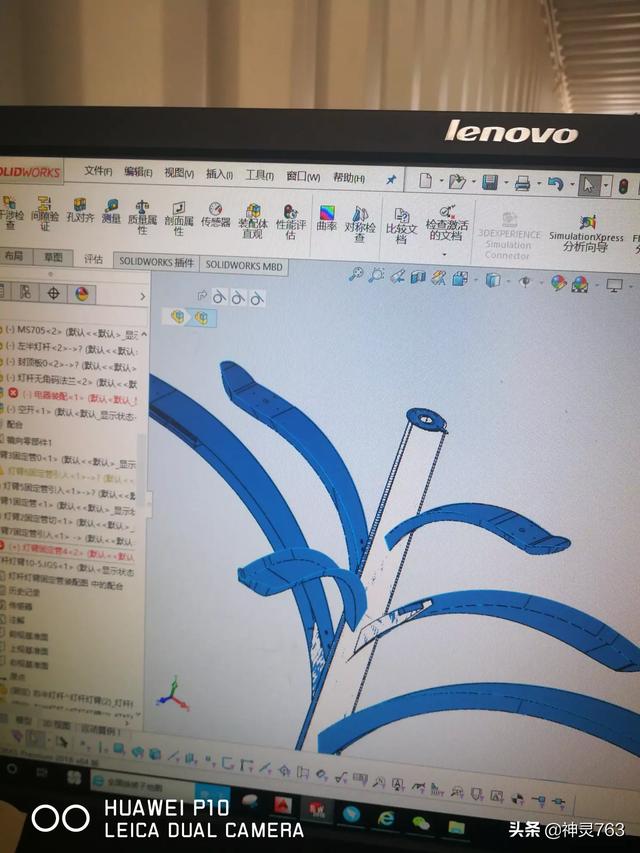Image resolution: width=640 pixels, height=853 pixels.
Task: Click the Open file icon
Action: (x=457, y=182)
